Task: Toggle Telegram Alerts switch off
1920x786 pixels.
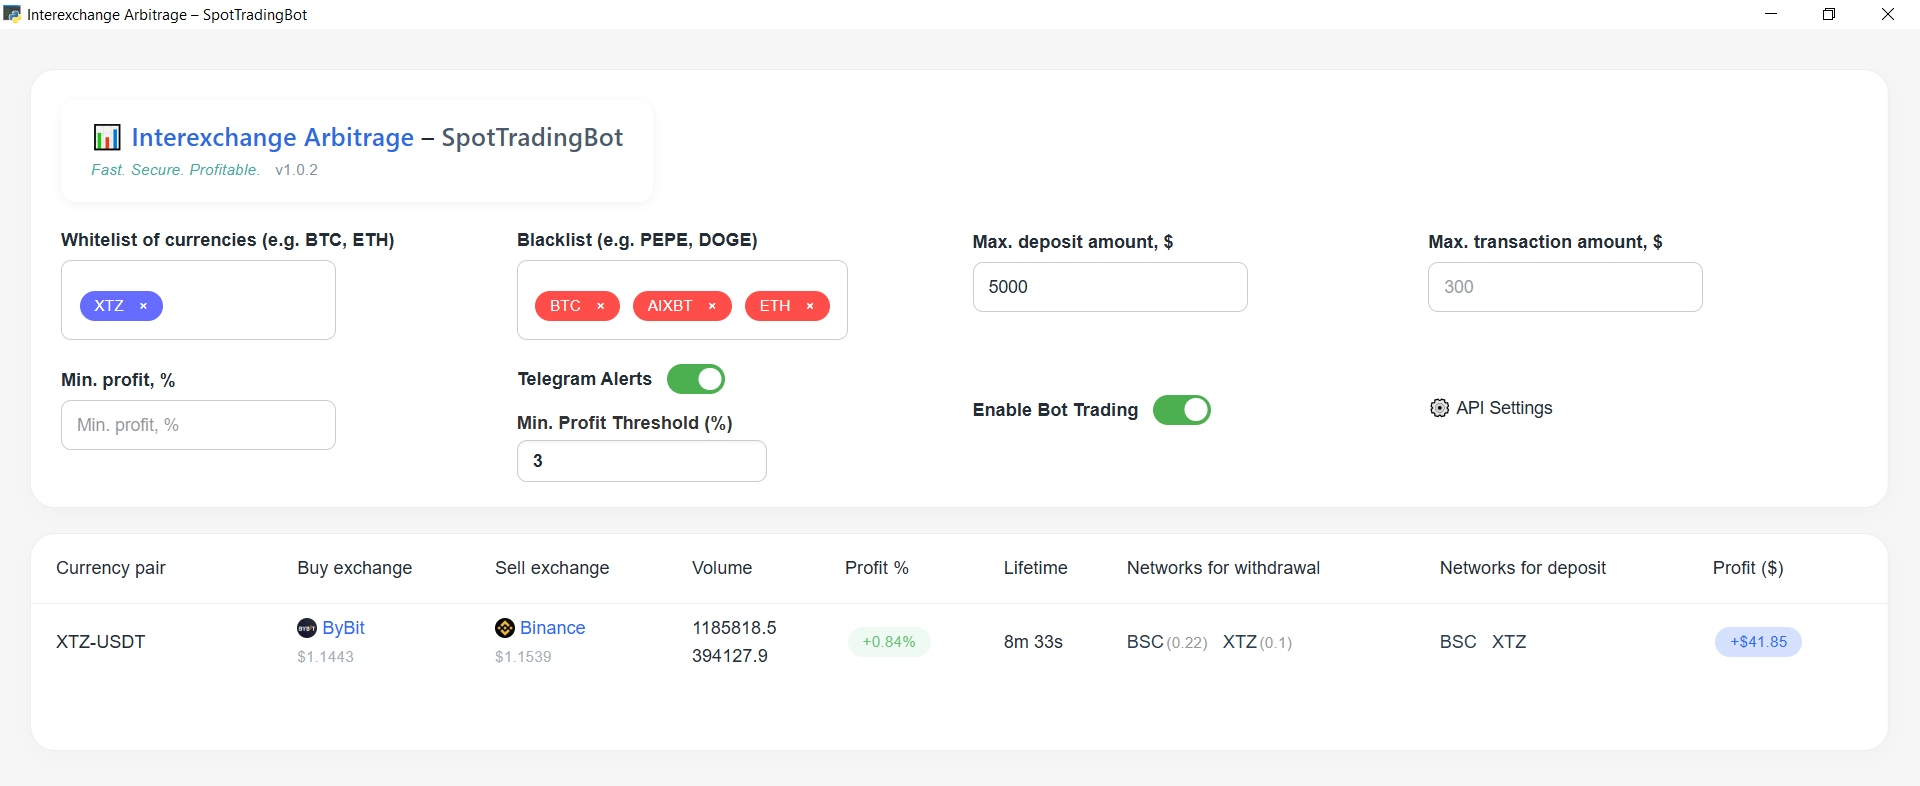Action: 696,379
